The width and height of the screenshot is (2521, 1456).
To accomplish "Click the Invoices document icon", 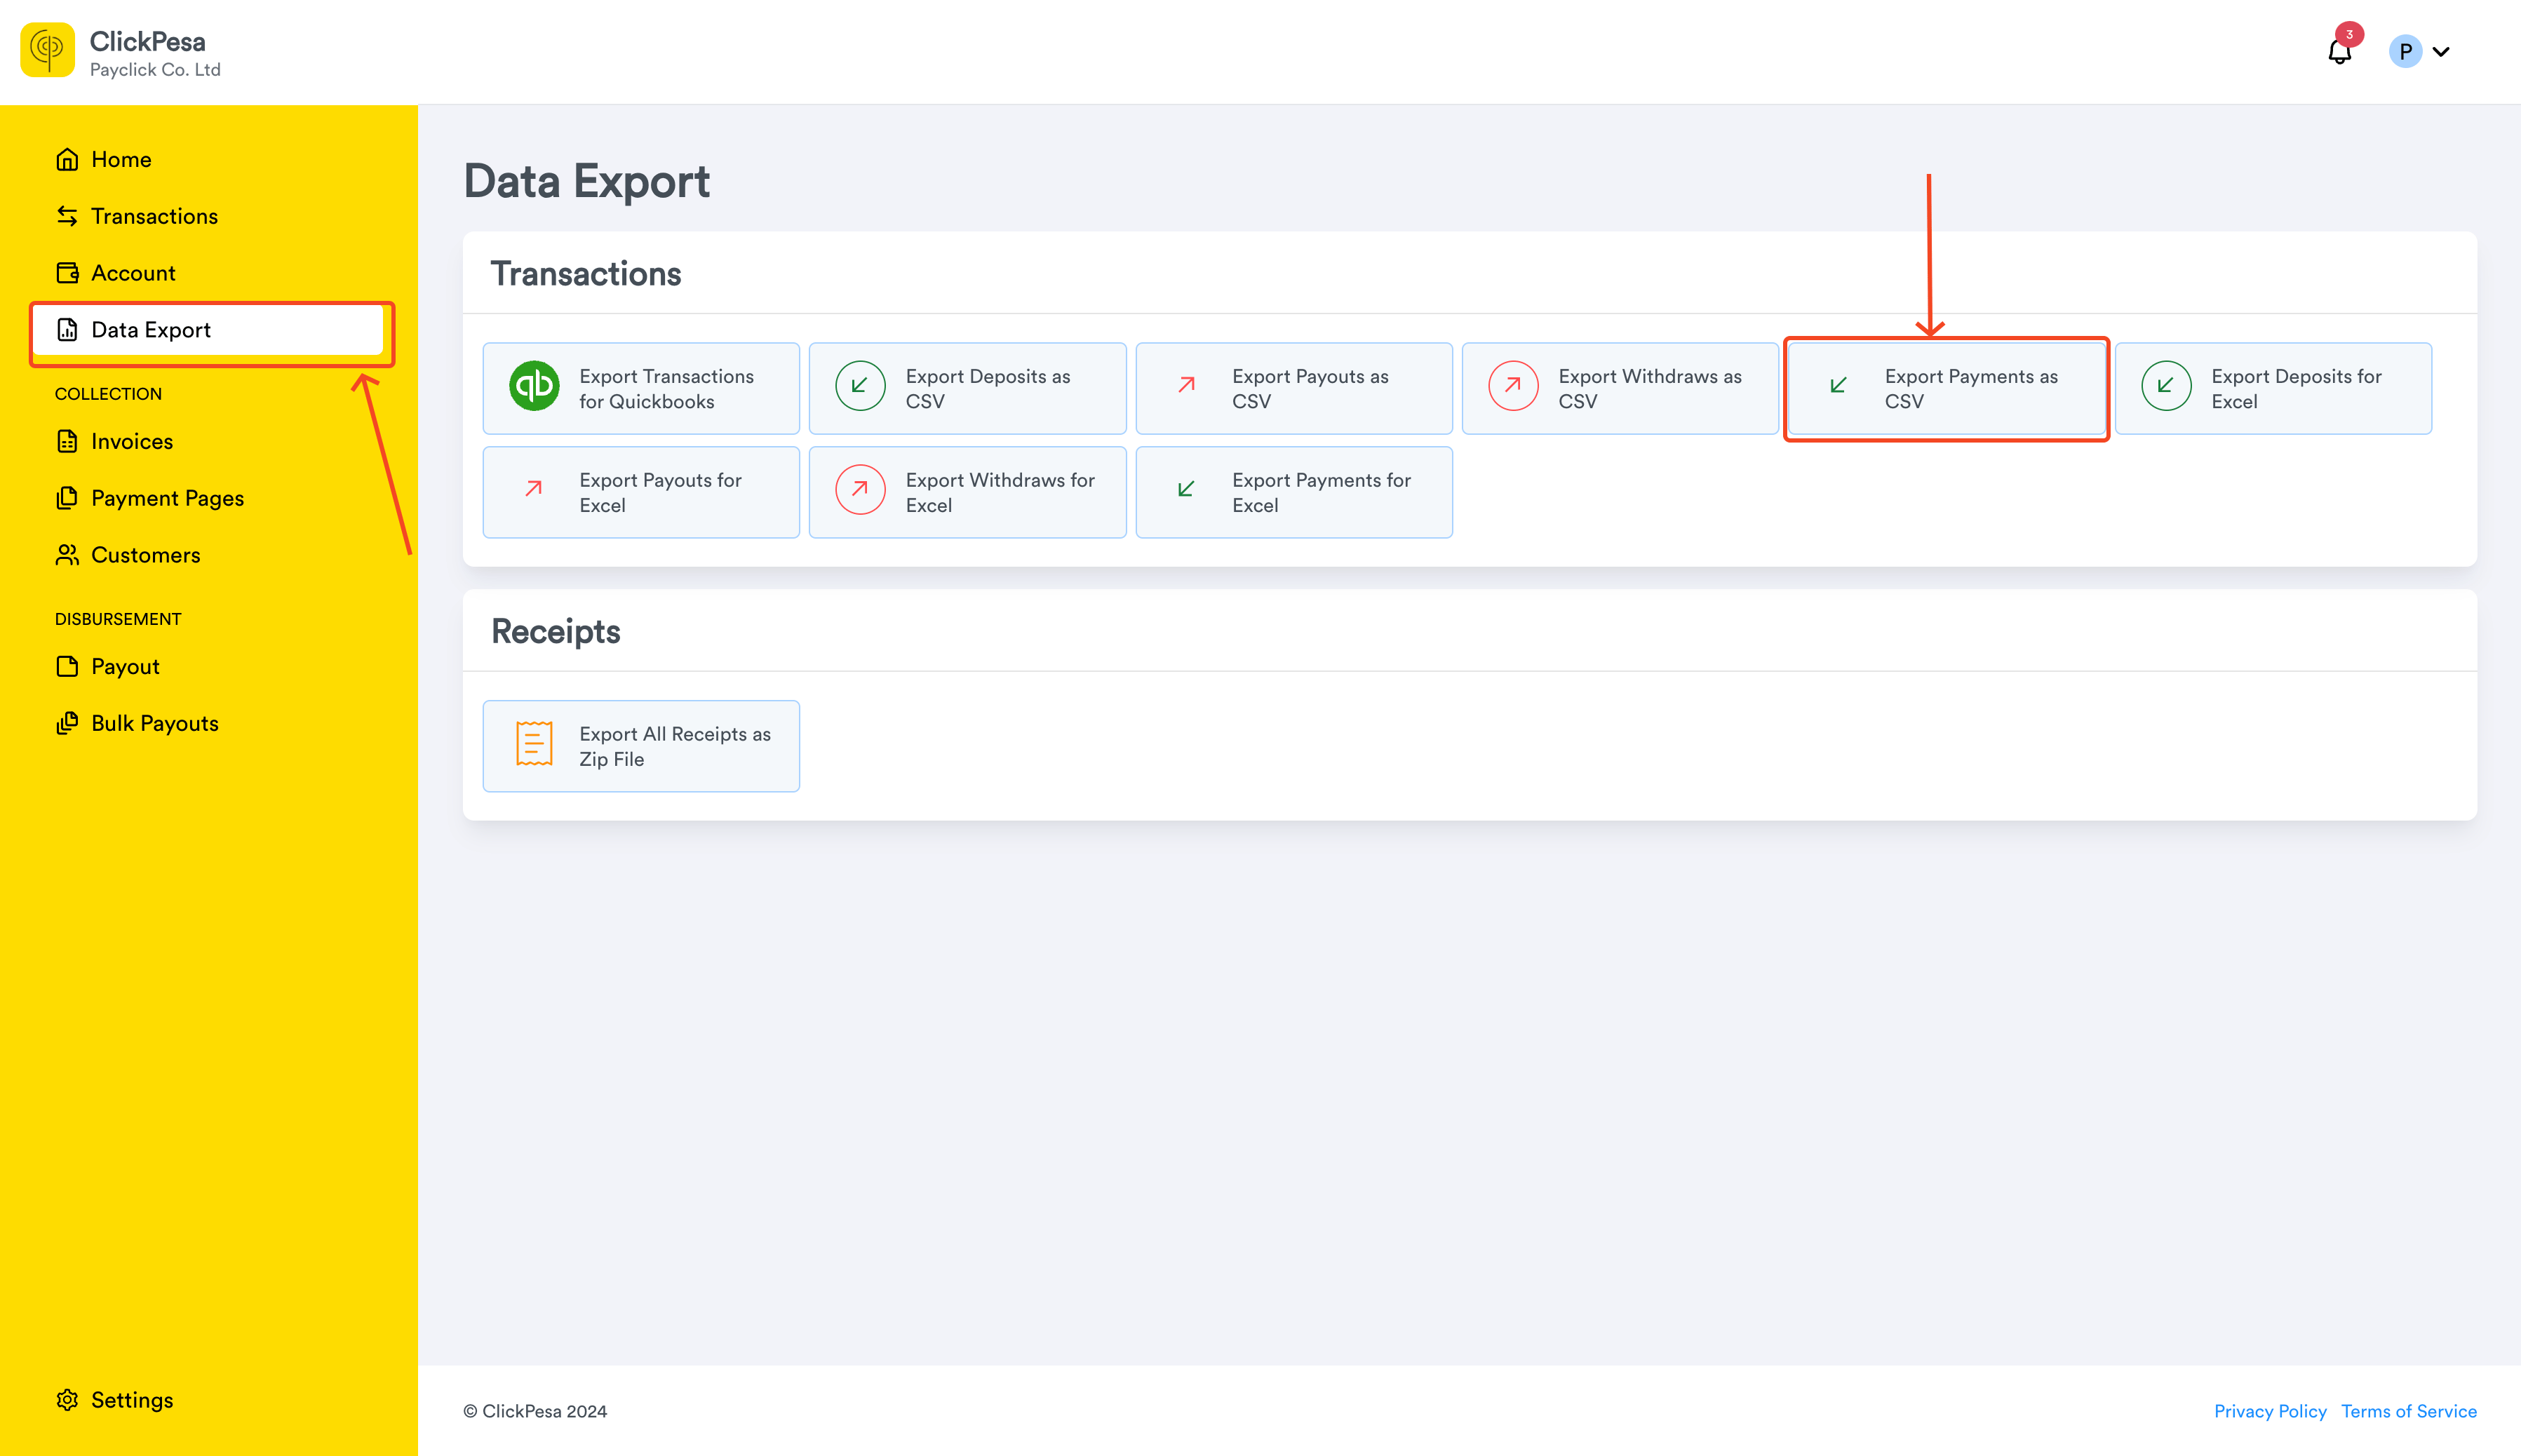I will (67, 441).
